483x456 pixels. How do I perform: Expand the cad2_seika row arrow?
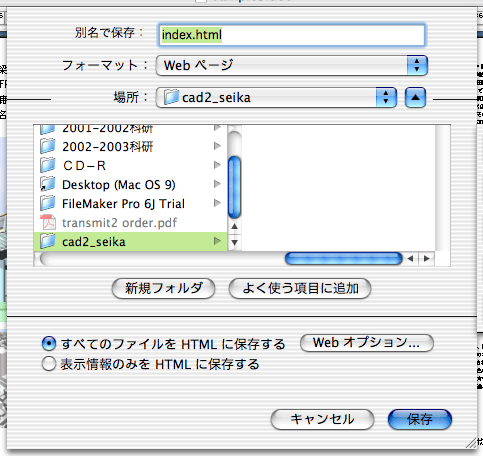tap(217, 241)
